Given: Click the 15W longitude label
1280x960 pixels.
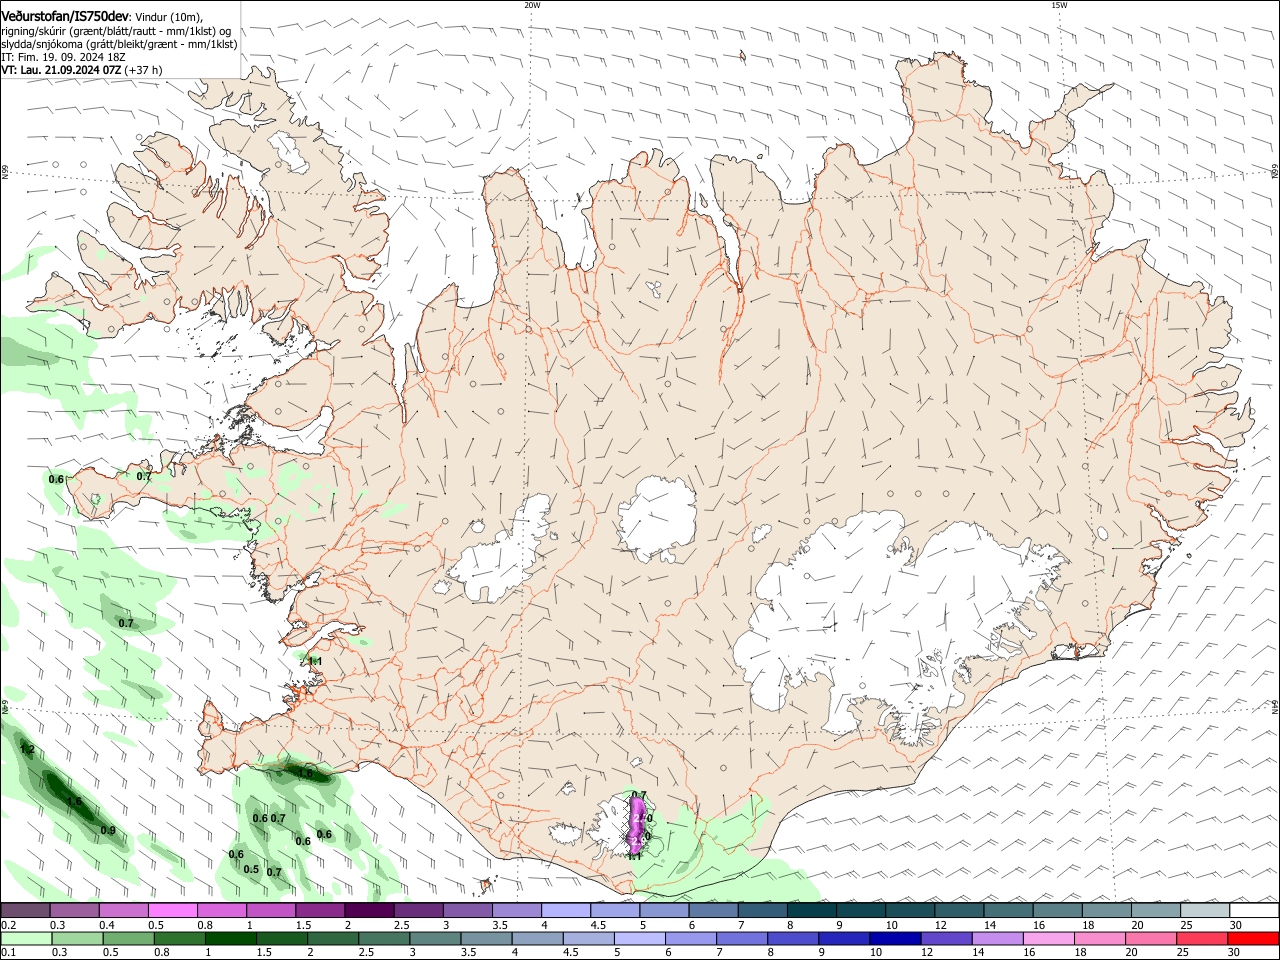Looking at the screenshot, I should [1059, 5].
